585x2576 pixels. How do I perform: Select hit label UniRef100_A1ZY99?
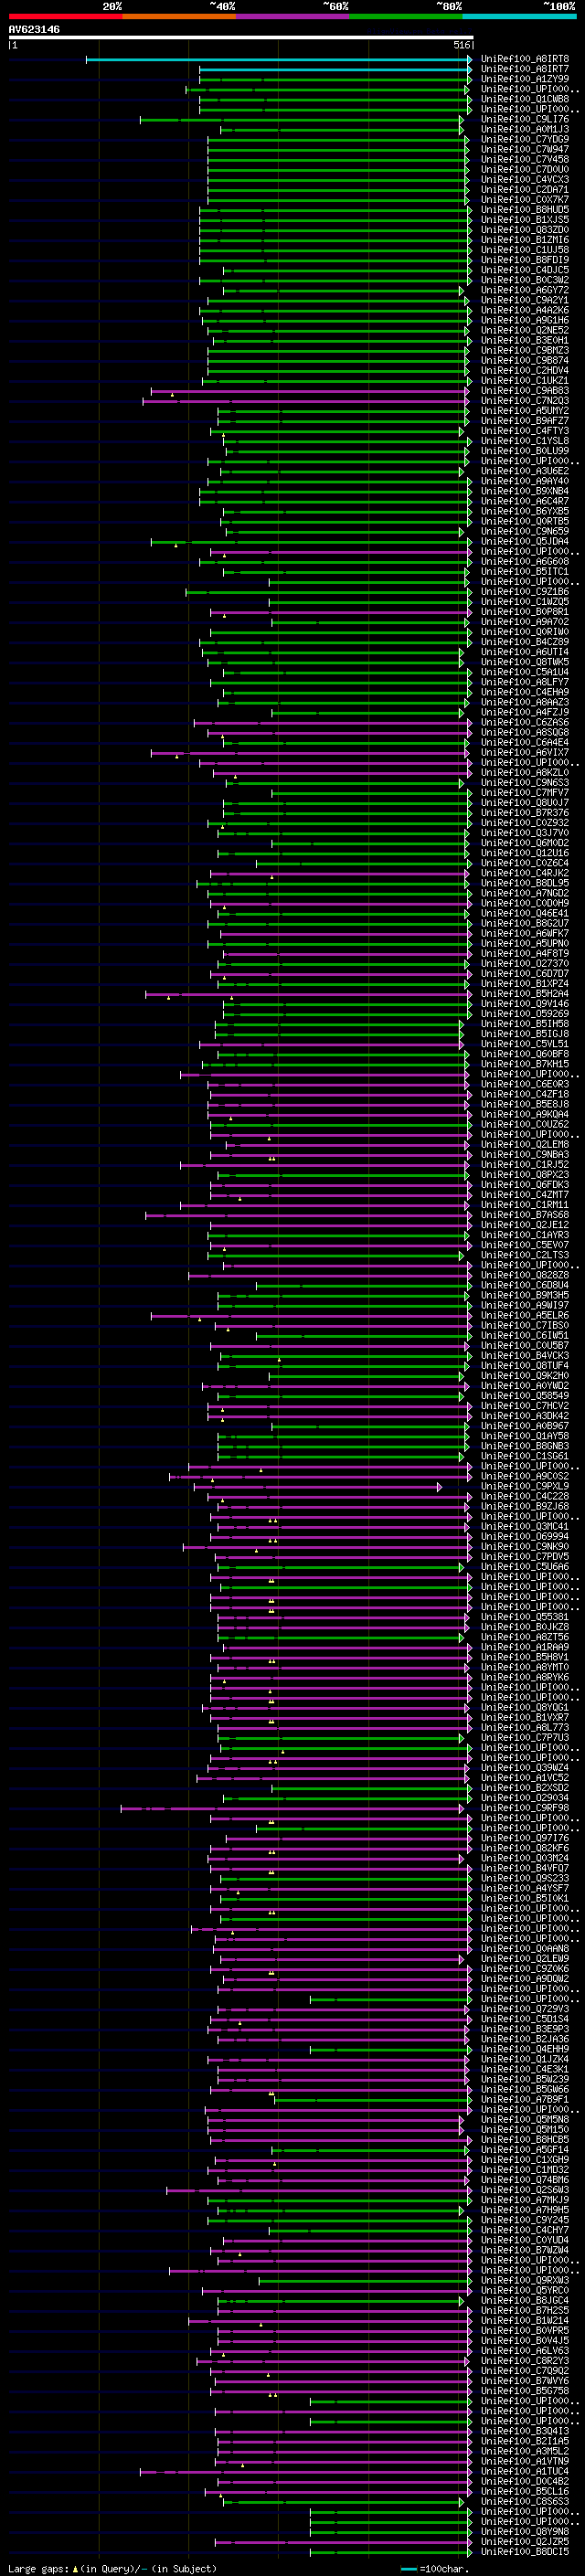pyautogui.click(x=525, y=79)
